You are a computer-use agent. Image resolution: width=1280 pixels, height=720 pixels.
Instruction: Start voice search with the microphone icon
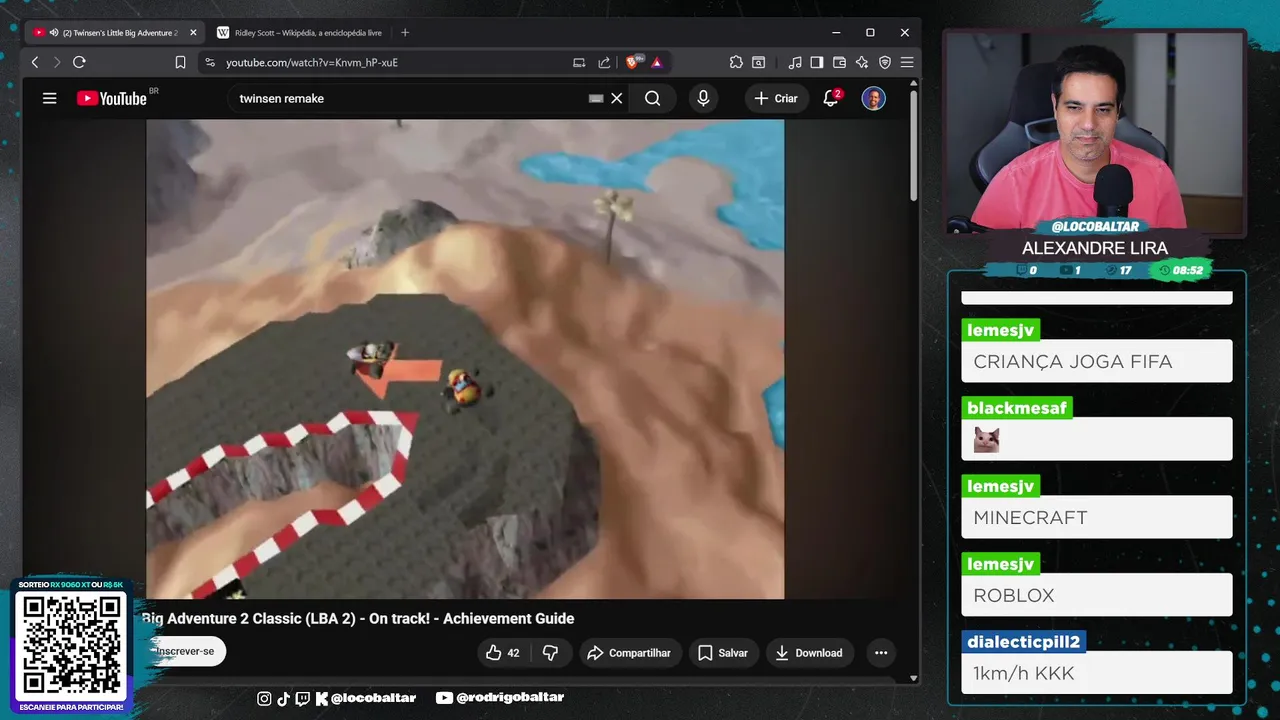[703, 98]
